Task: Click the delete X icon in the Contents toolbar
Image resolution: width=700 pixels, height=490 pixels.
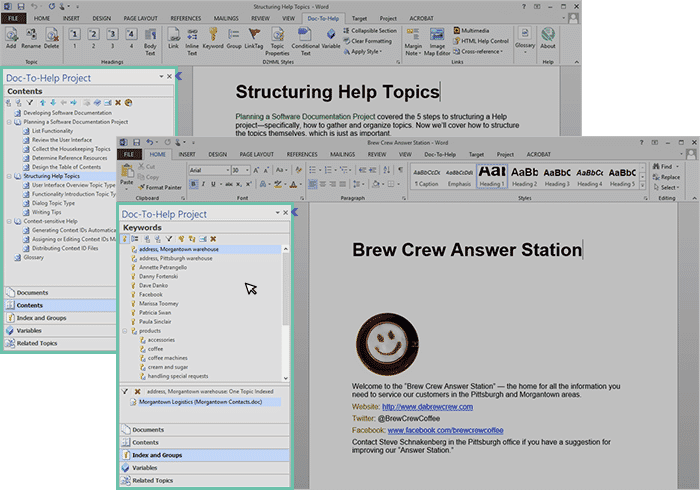Action: click(118, 103)
